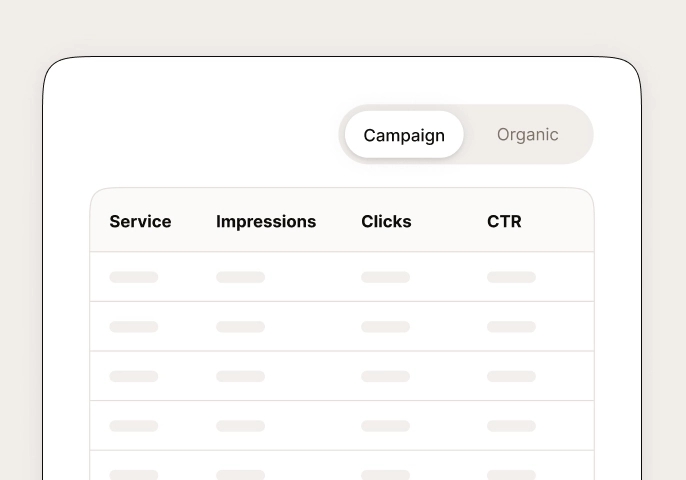Click third row CTR placeholder
This screenshot has height=480, width=686.
[x=511, y=376]
